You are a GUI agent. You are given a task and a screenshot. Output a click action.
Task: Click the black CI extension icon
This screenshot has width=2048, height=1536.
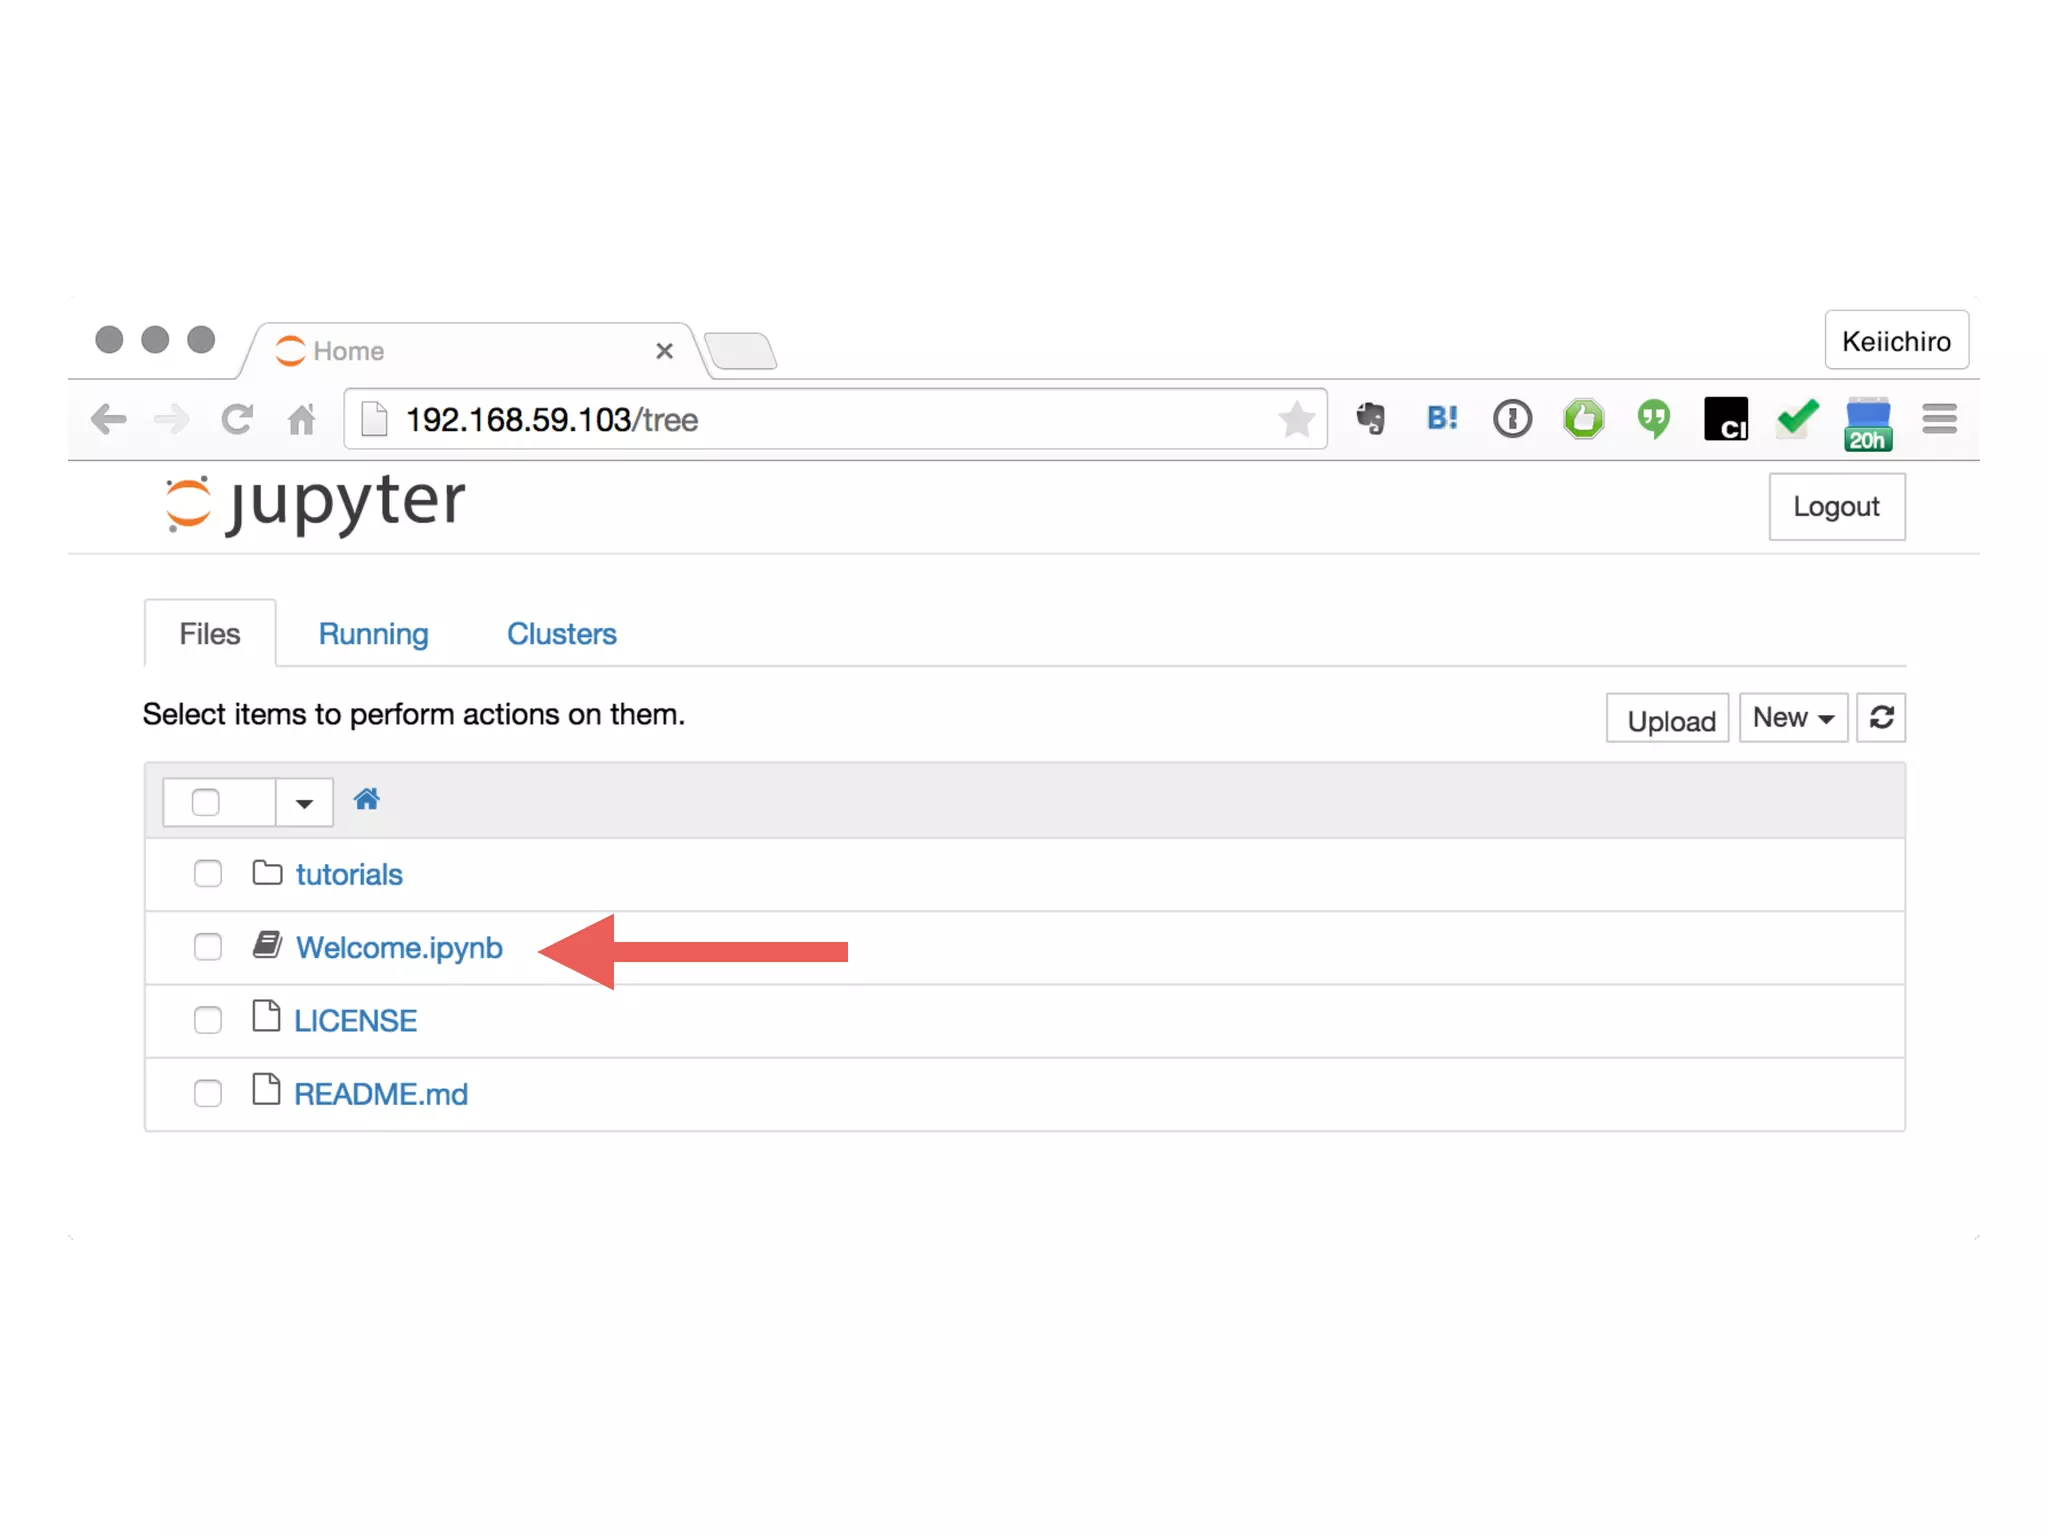click(1726, 418)
